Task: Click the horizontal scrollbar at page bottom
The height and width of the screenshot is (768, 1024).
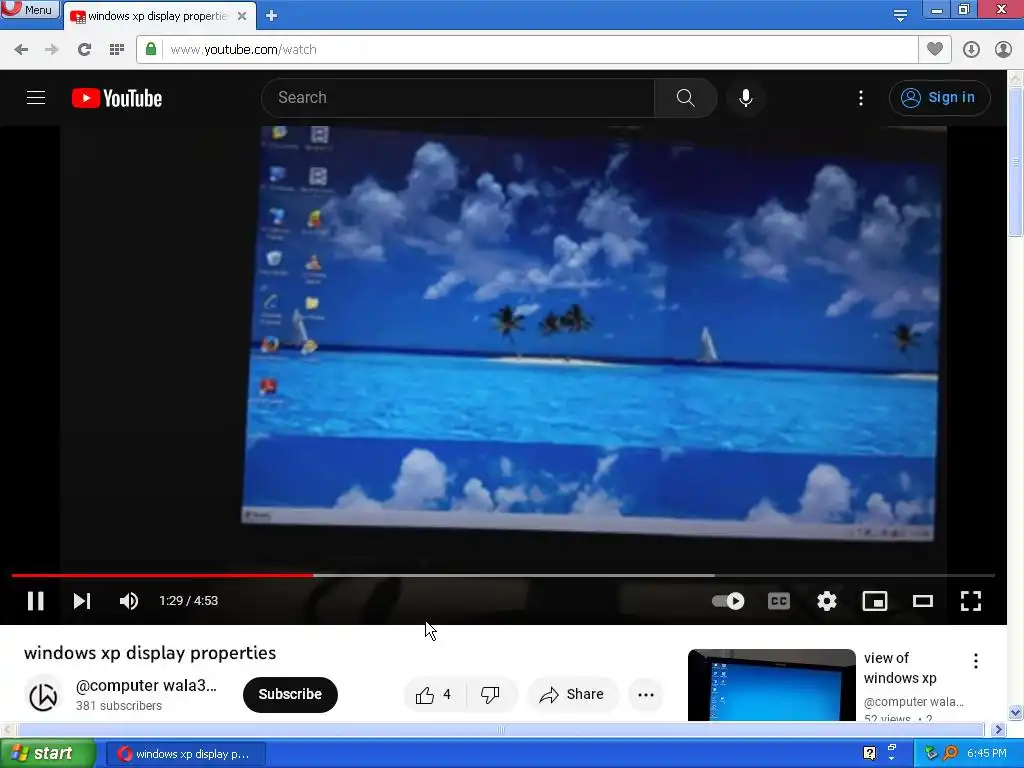Action: [500, 729]
